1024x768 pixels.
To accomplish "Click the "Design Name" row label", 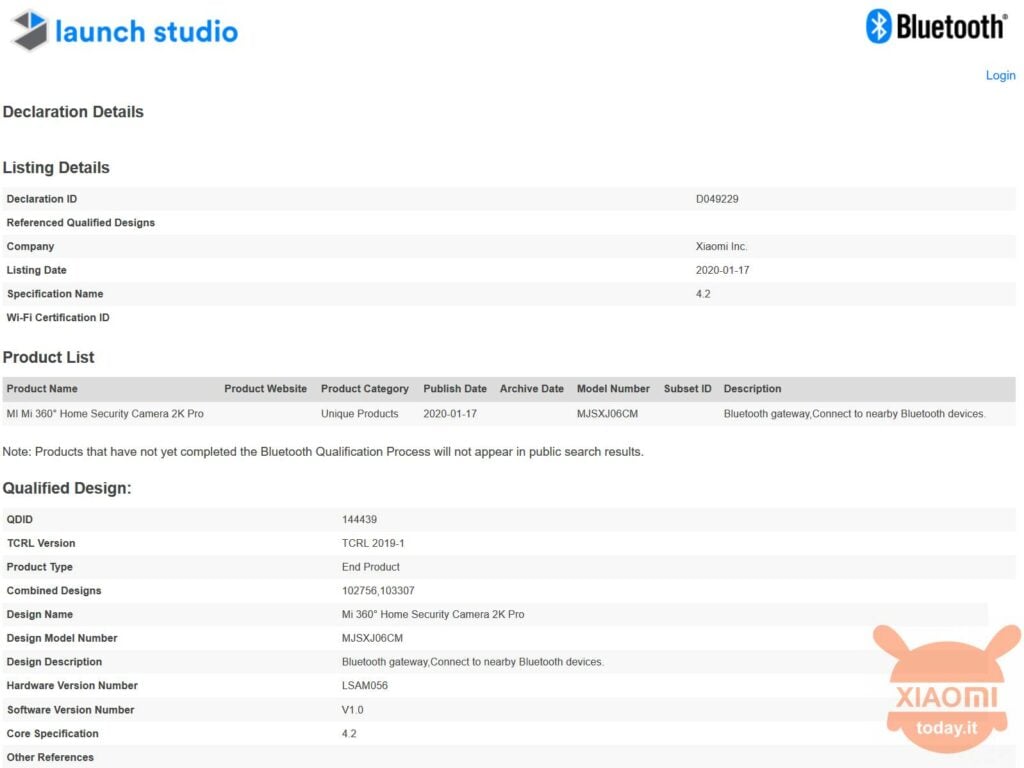I will [x=40, y=615].
